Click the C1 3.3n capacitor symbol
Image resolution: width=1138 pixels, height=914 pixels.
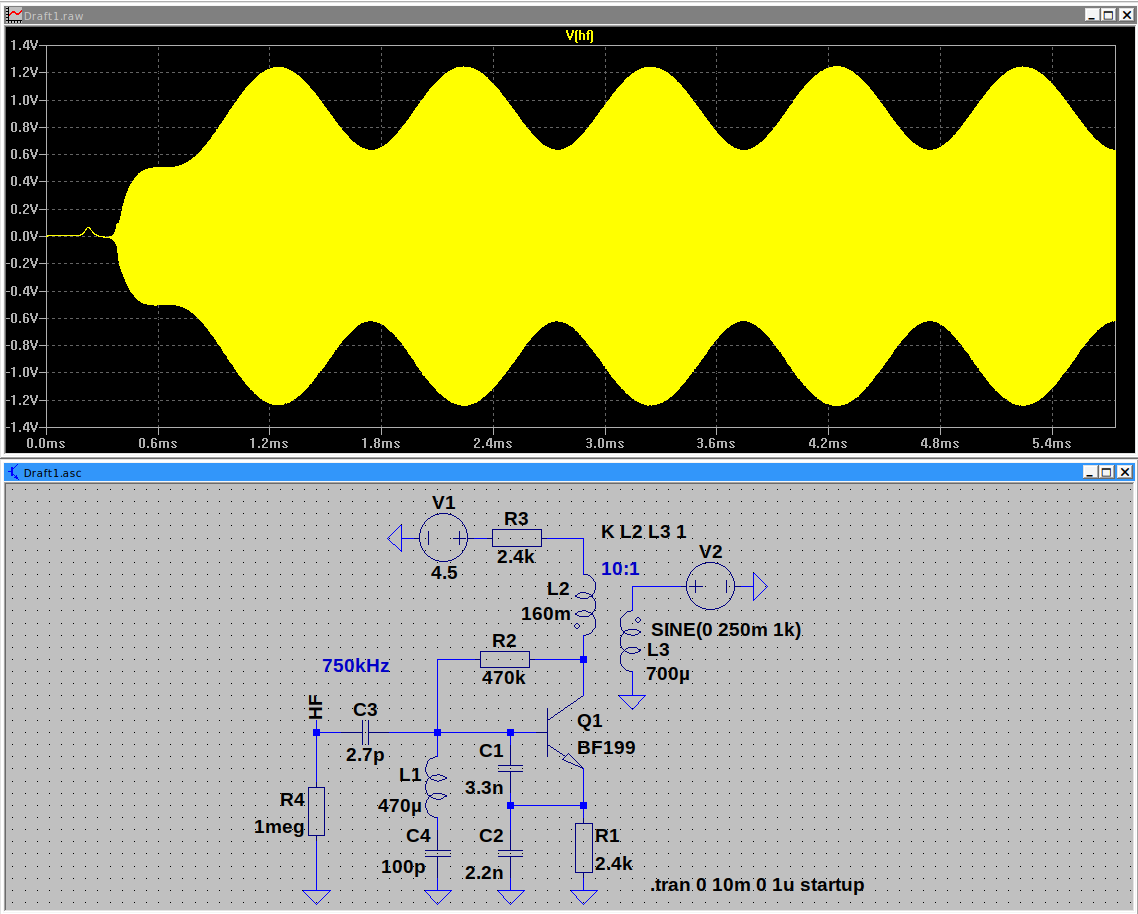(x=510, y=769)
